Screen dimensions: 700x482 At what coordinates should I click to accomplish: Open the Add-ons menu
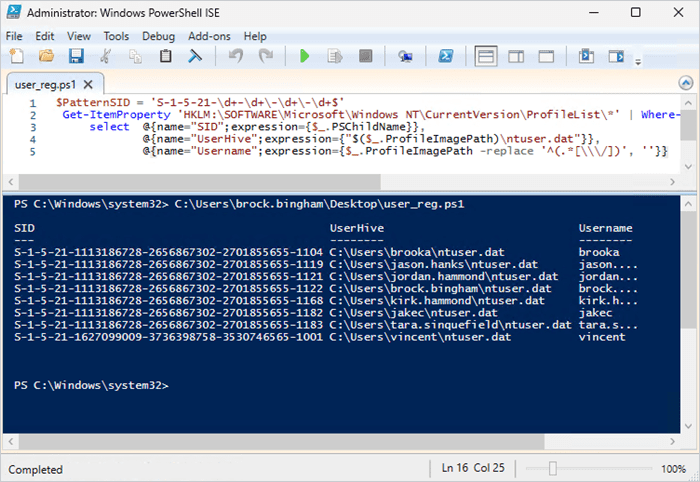(209, 36)
